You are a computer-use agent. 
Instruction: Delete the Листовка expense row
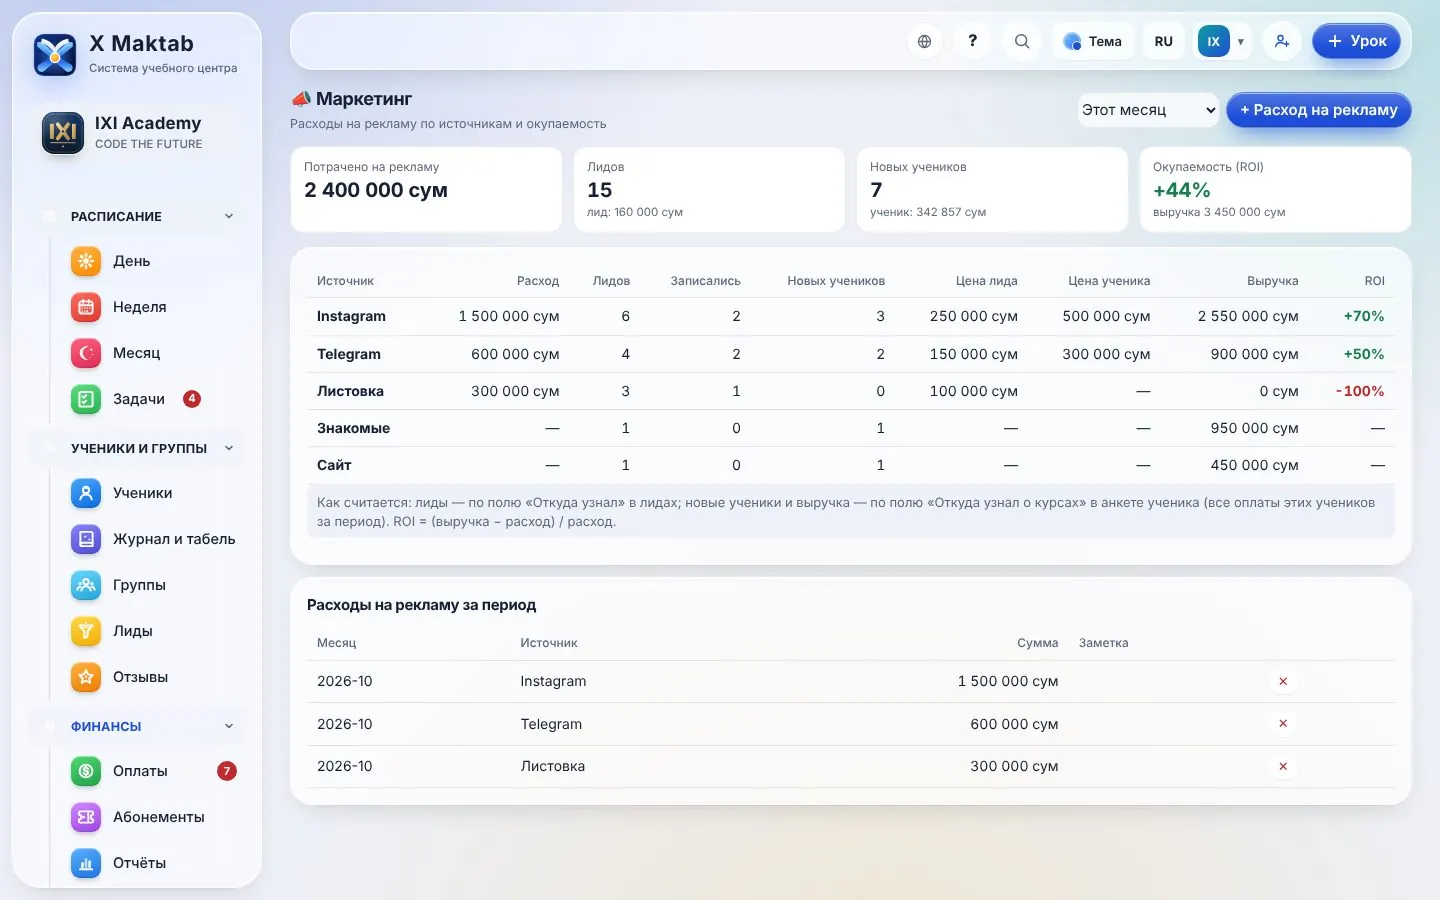tap(1283, 766)
